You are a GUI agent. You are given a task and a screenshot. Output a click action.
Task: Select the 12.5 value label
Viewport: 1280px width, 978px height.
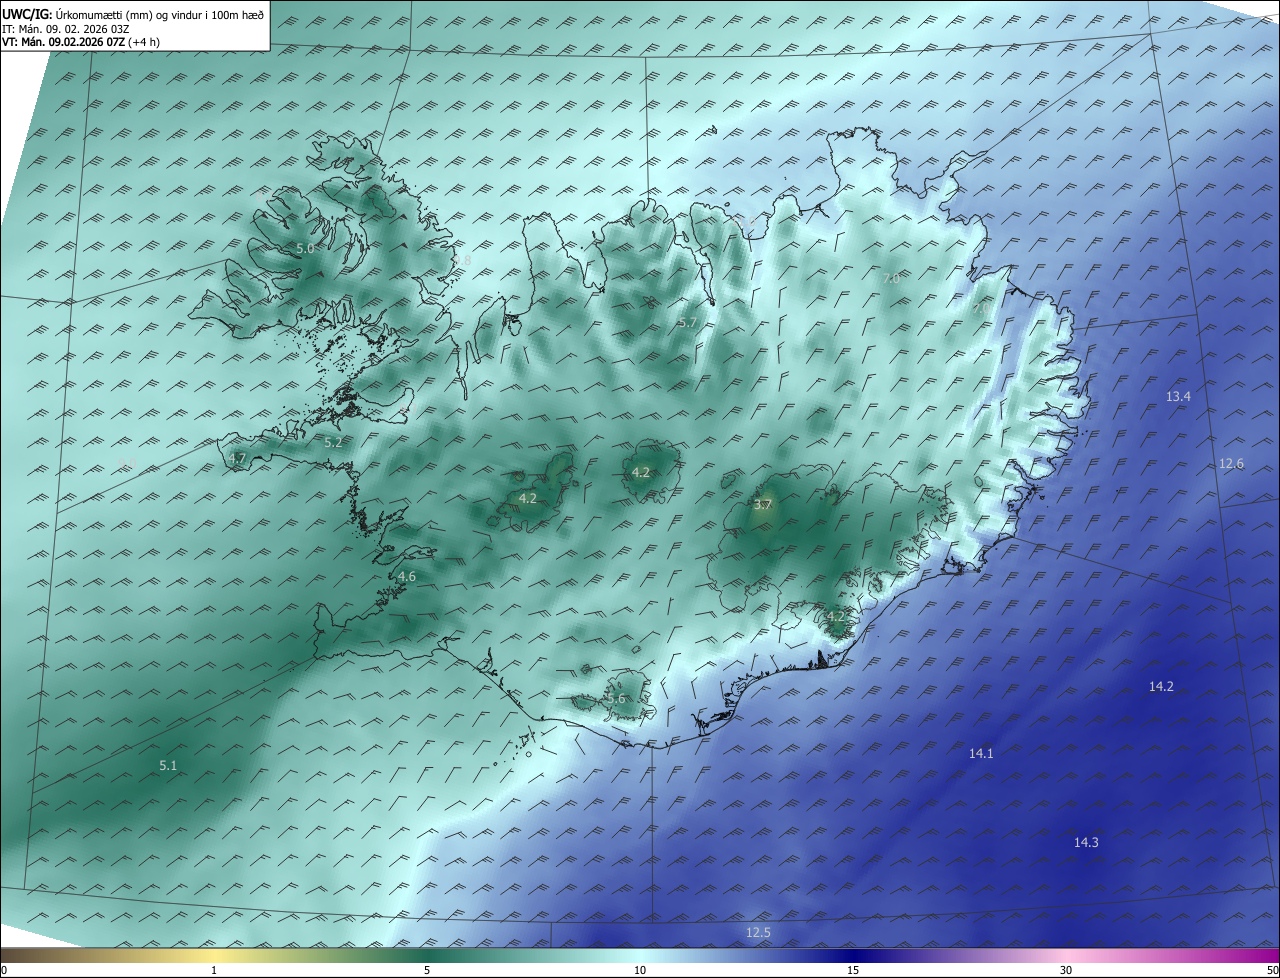pos(758,933)
